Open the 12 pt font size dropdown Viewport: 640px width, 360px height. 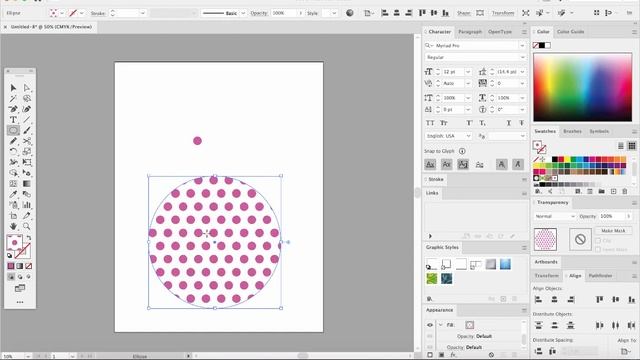468,72
